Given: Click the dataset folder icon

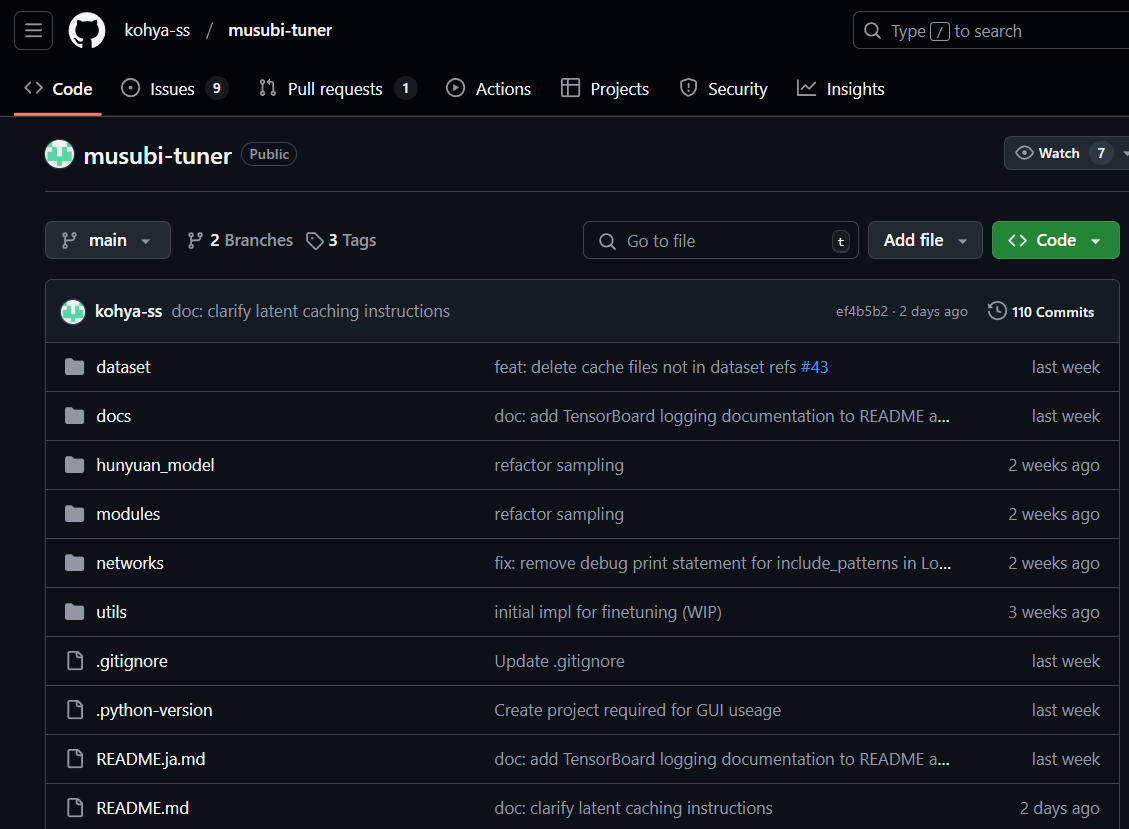Looking at the screenshot, I should click(74, 367).
